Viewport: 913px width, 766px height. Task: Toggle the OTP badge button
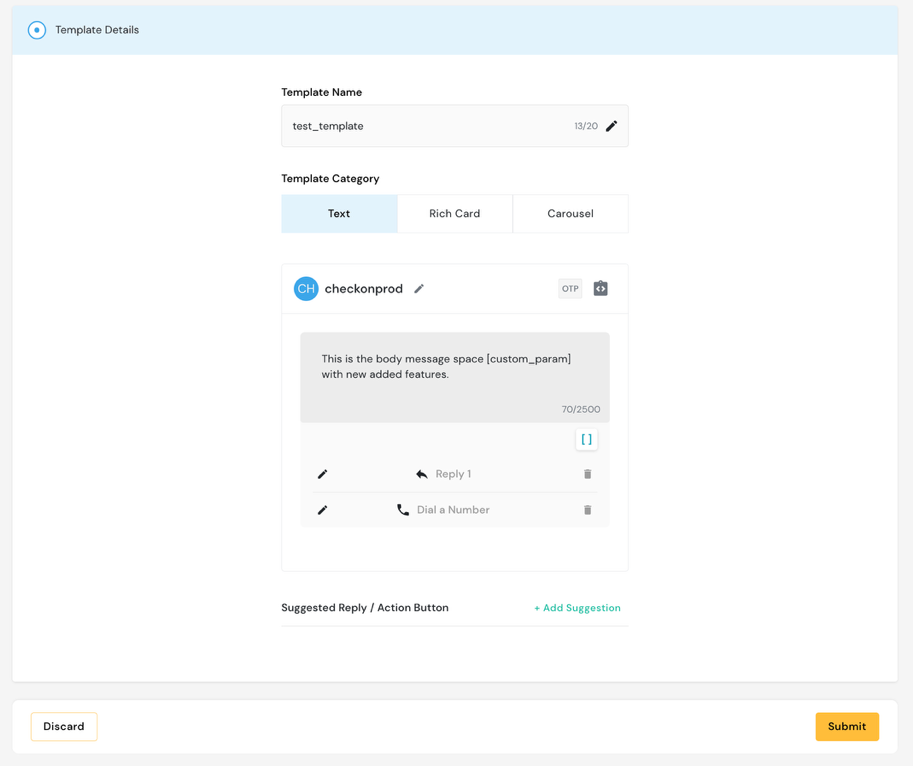[570, 289]
